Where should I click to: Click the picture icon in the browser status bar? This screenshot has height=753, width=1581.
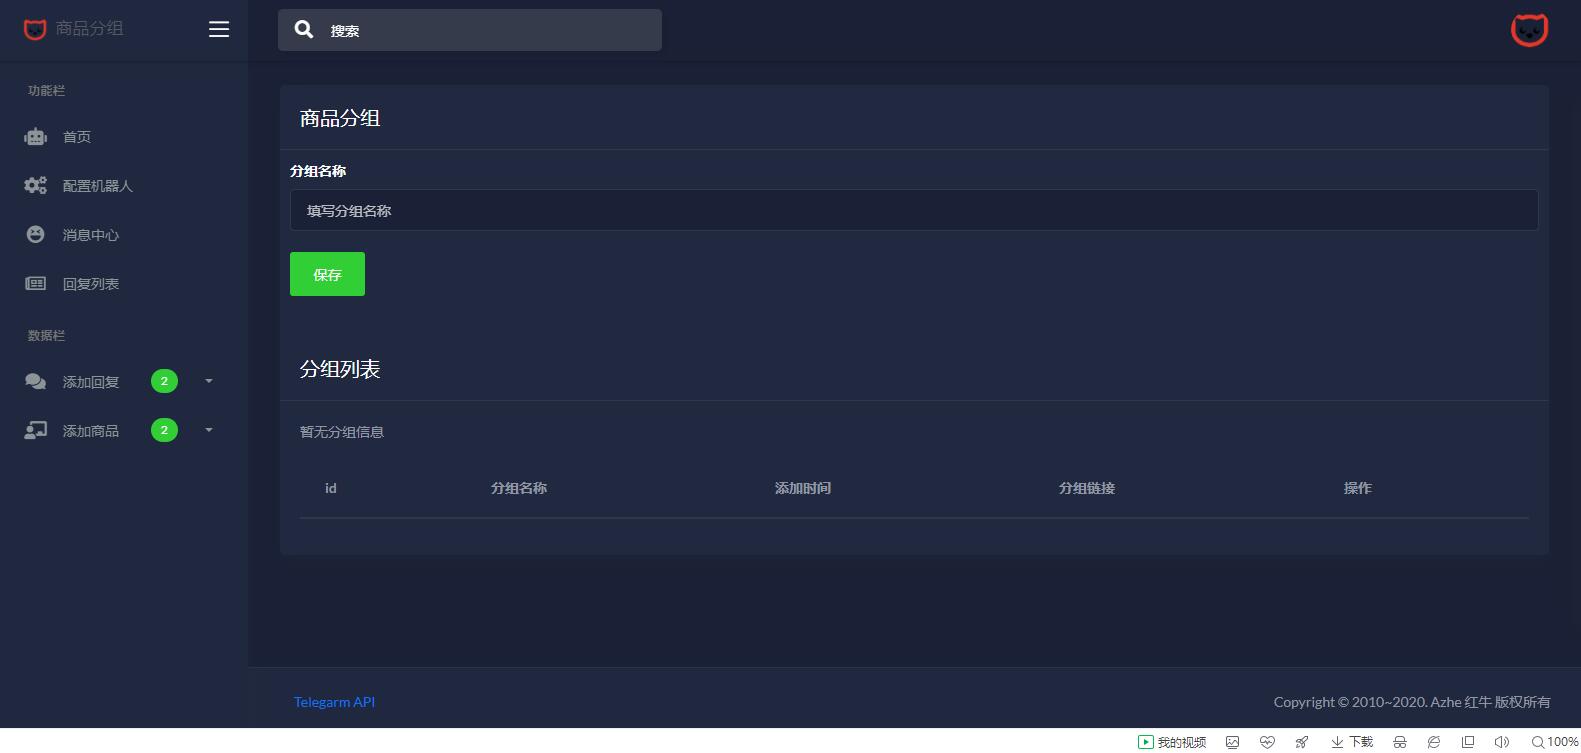1233,742
